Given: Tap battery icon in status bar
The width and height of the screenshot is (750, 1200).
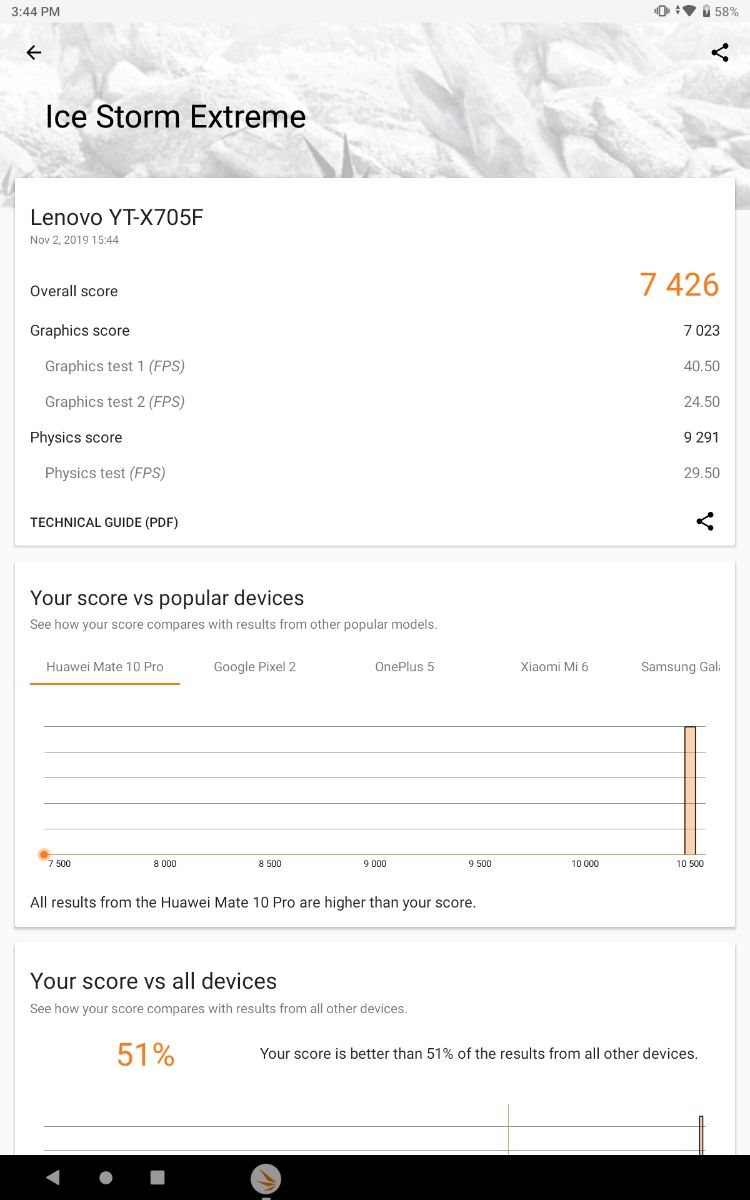Looking at the screenshot, I should point(706,11).
